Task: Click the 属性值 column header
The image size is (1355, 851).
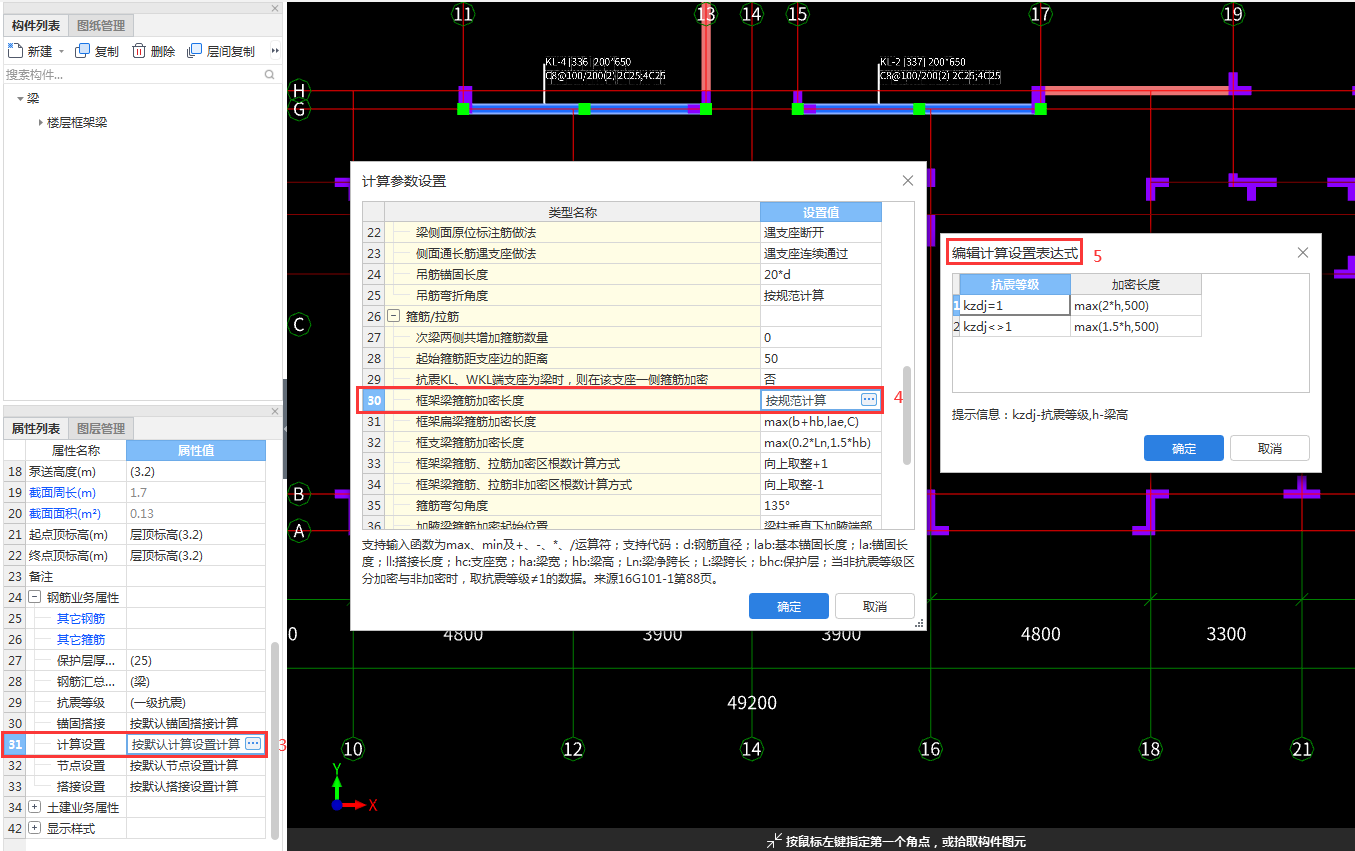Action: pyautogui.click(x=196, y=450)
